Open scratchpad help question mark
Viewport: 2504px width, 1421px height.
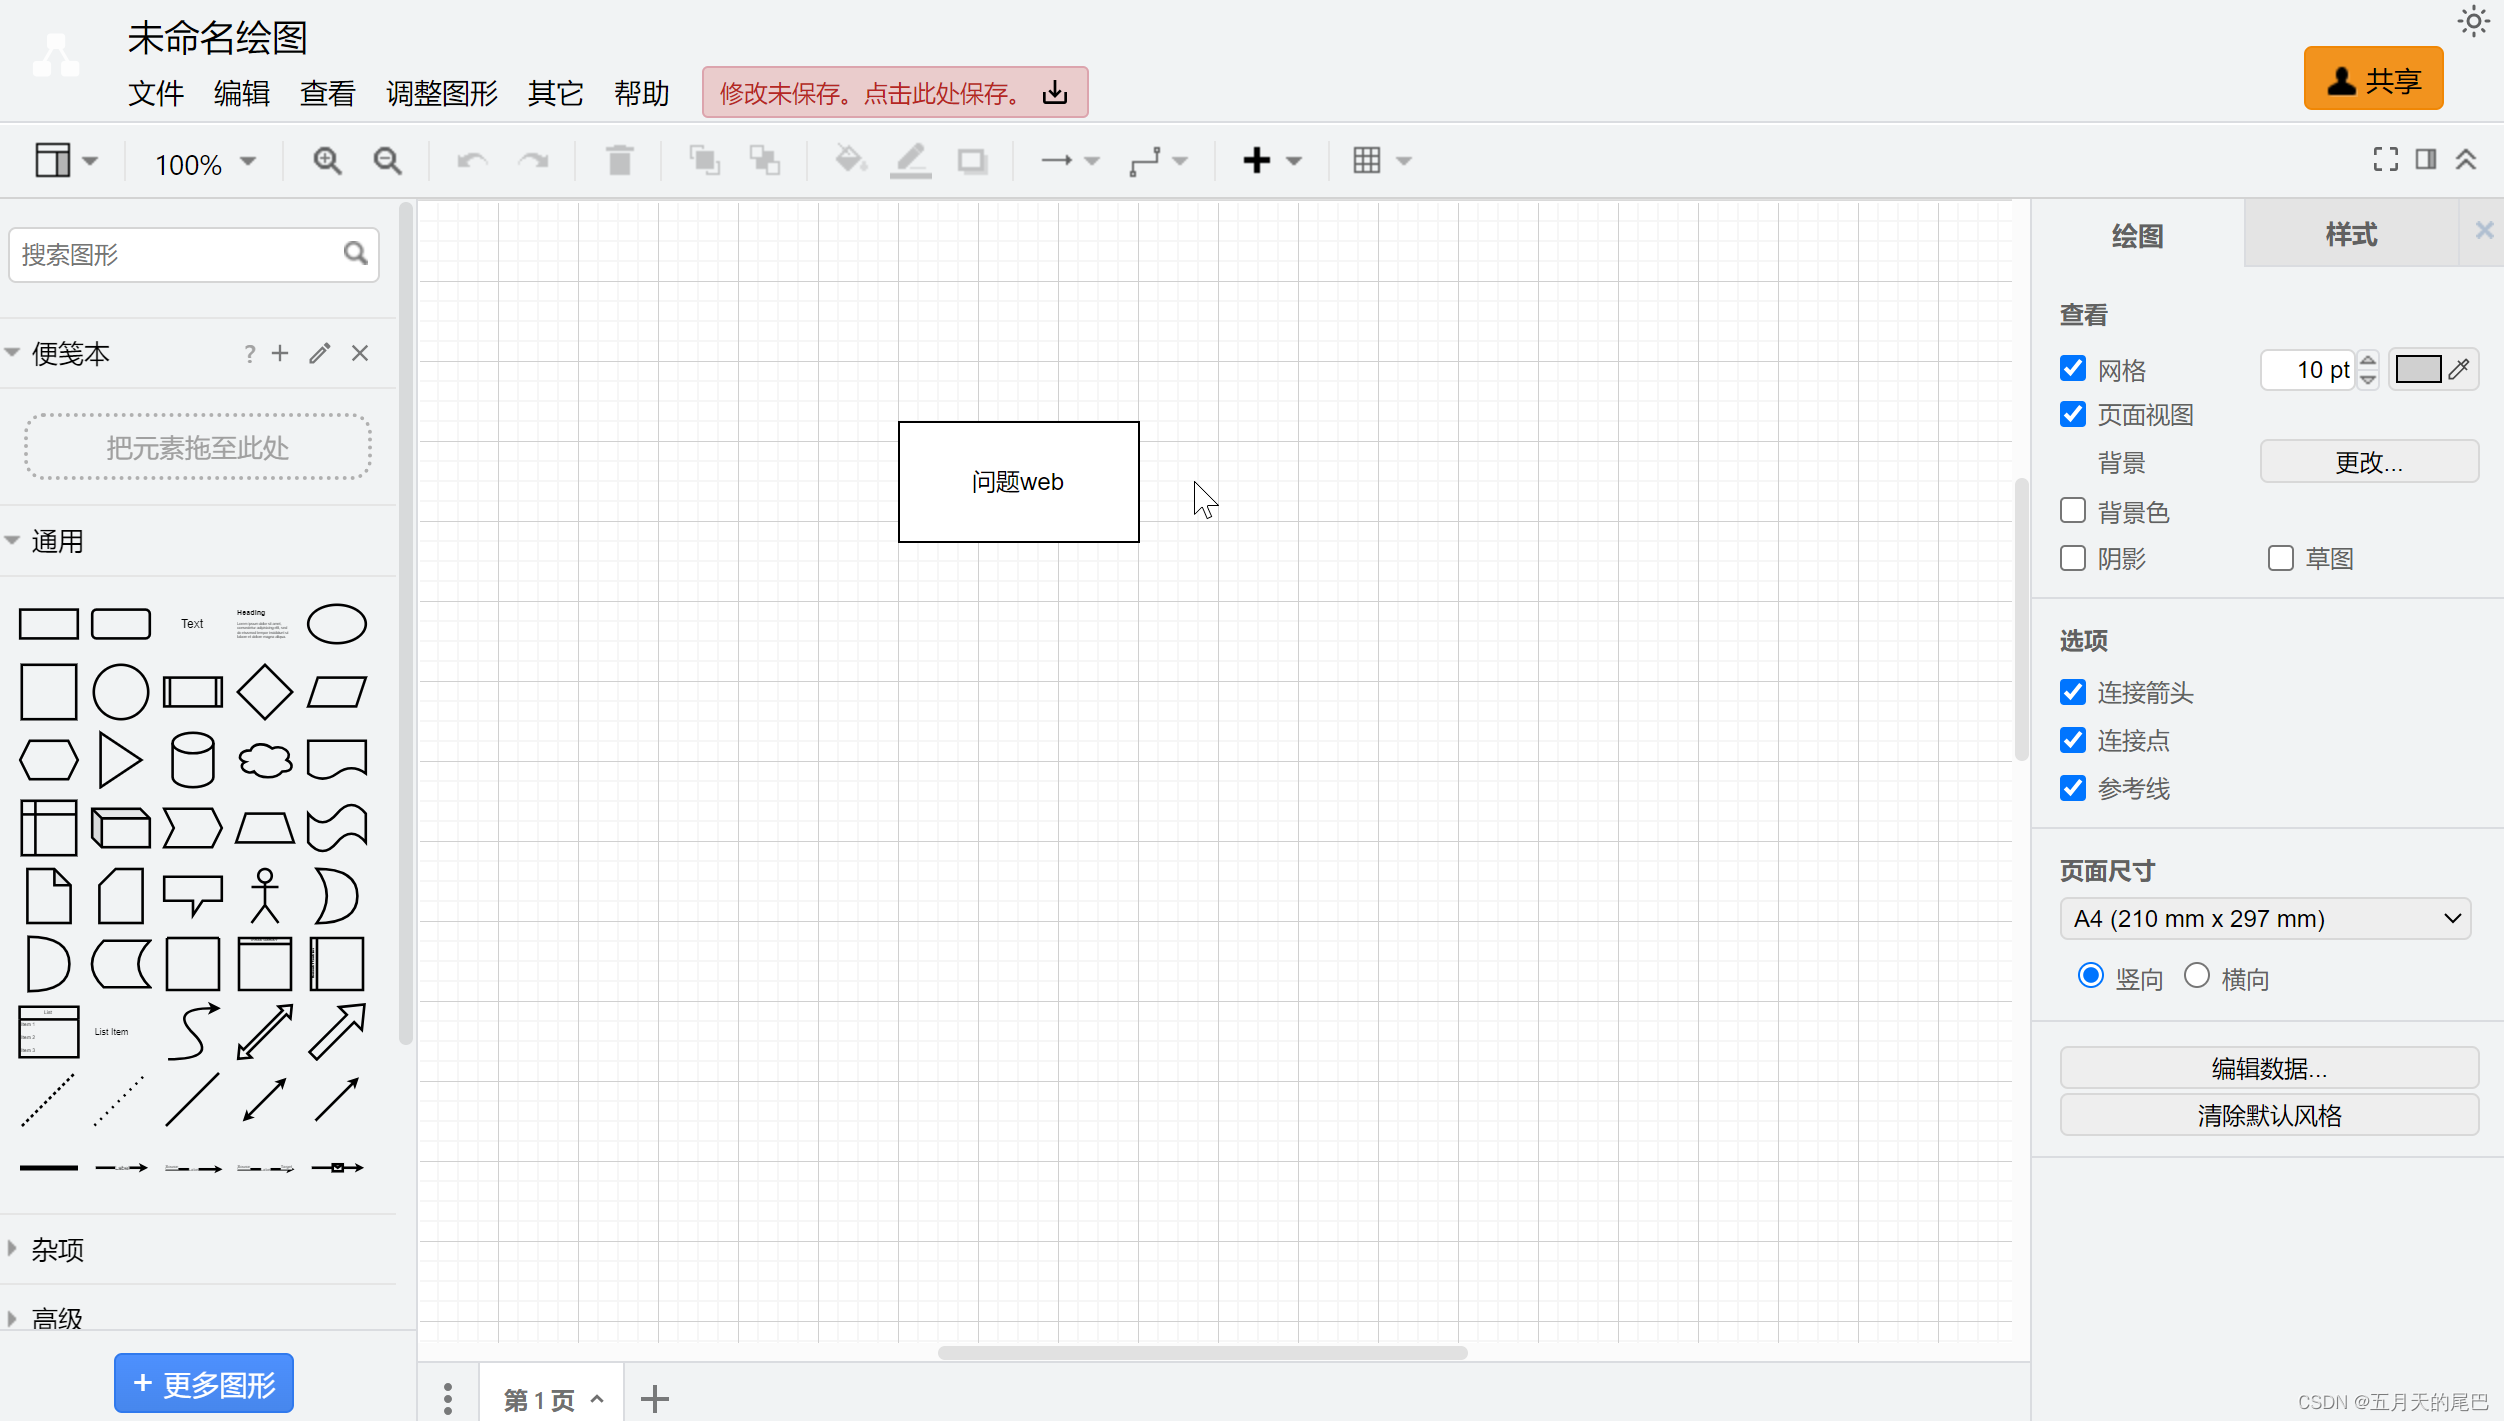coord(249,353)
